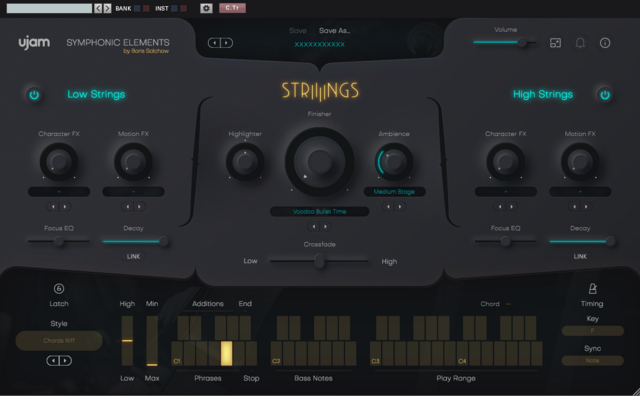The height and width of the screenshot is (396, 640).
Task: Click LINK under Low Strings Decay
Action: pyautogui.click(x=133, y=256)
